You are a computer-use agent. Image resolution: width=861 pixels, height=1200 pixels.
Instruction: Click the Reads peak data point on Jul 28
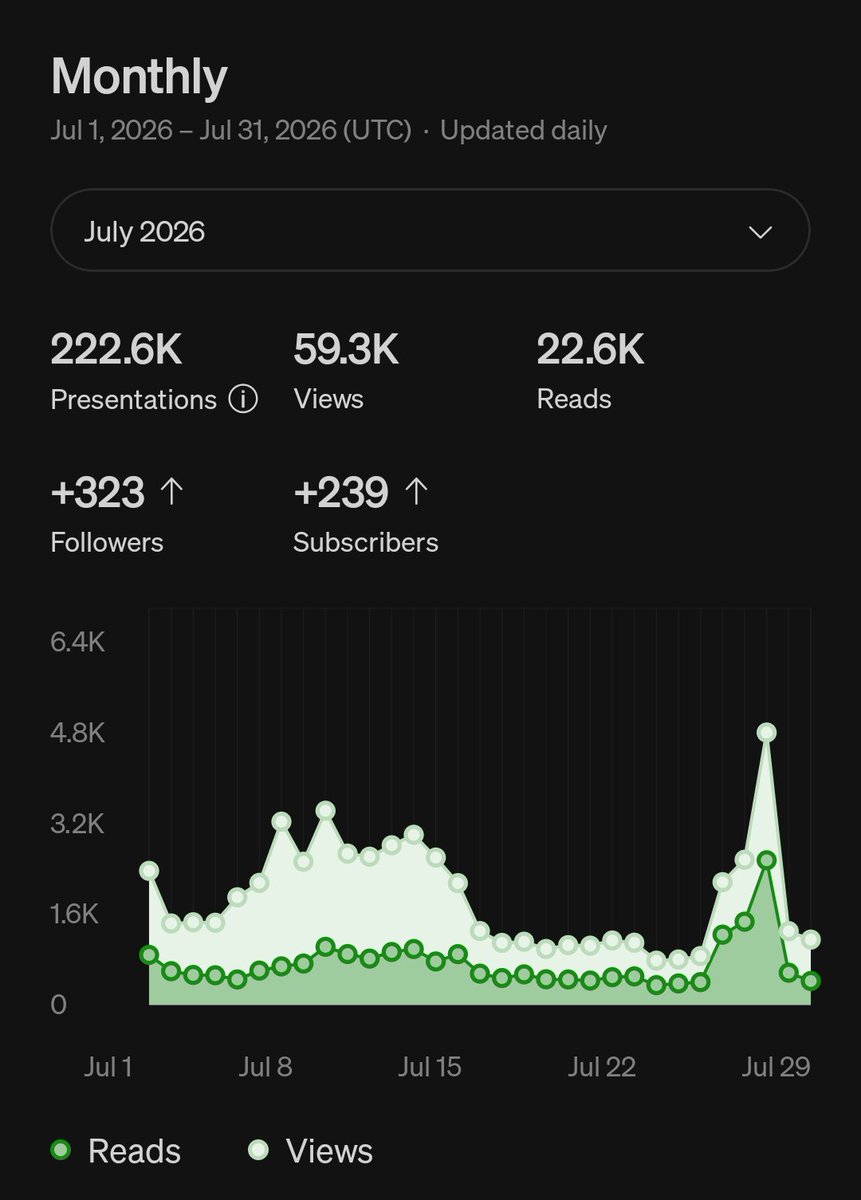click(767, 860)
